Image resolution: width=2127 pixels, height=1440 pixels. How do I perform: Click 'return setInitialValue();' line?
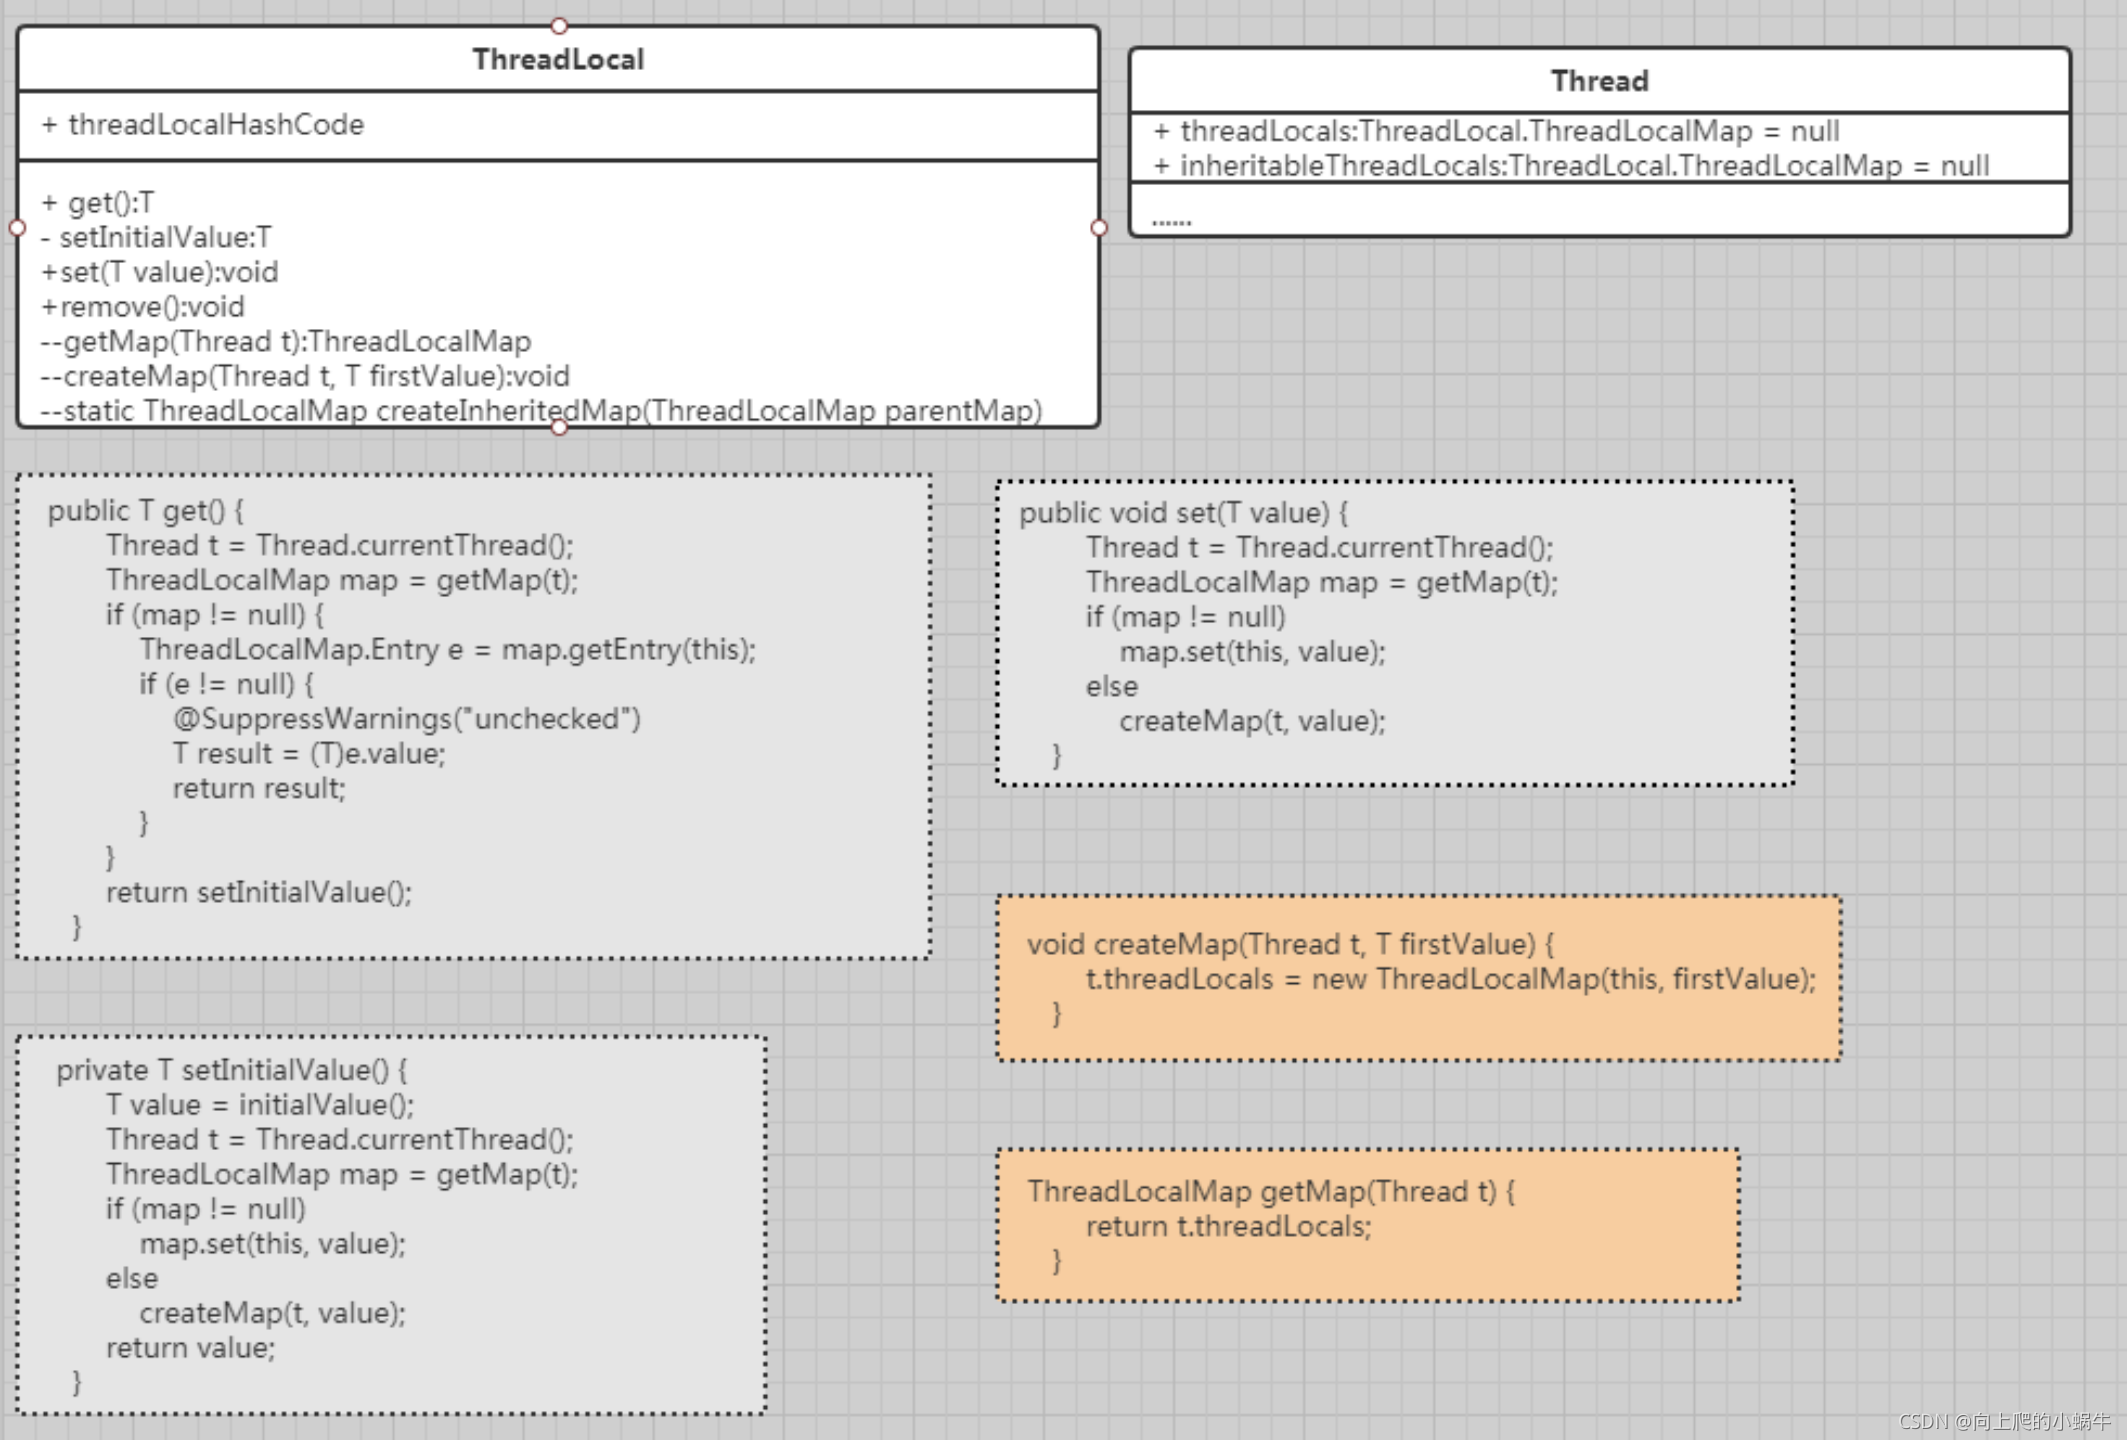(259, 893)
